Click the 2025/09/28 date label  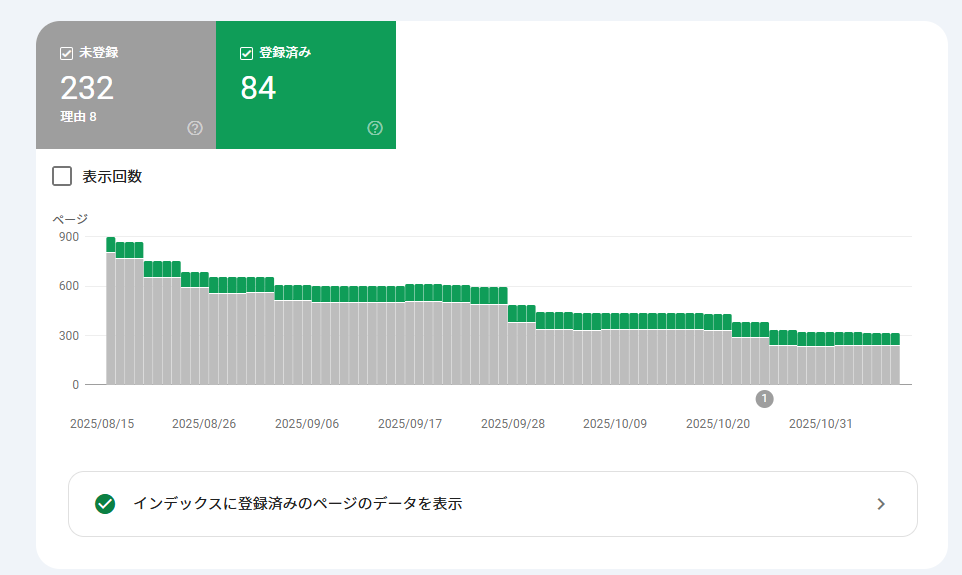tap(513, 424)
